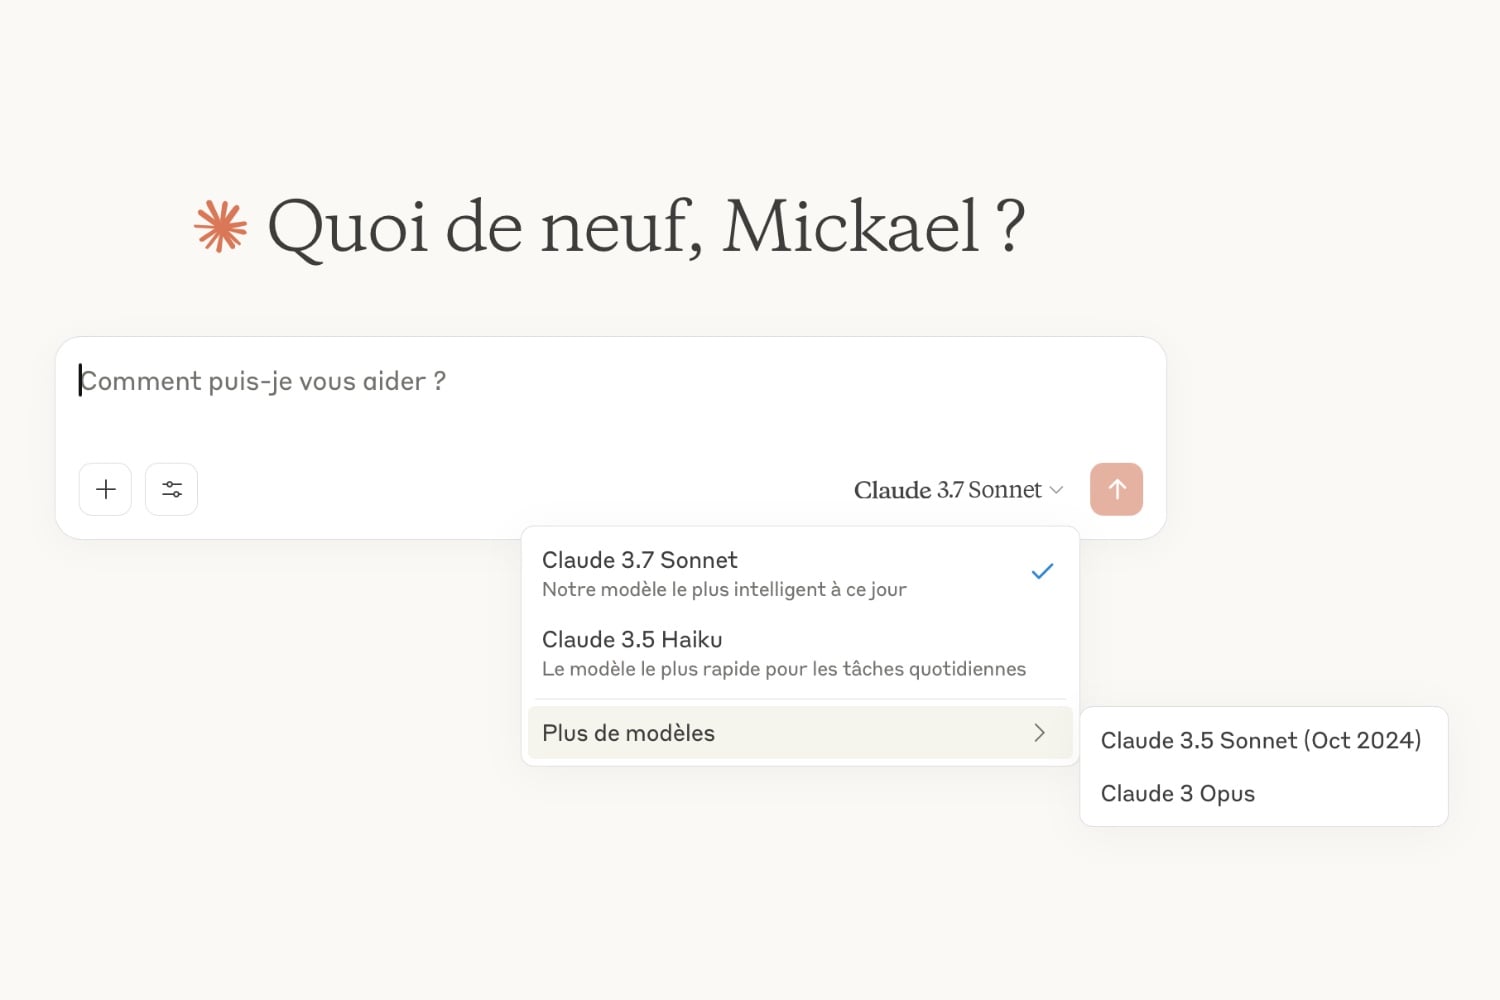Click the blinking text caret in prompt box
Image resolution: width=1500 pixels, height=1000 pixels.
pyautogui.click(x=80, y=381)
